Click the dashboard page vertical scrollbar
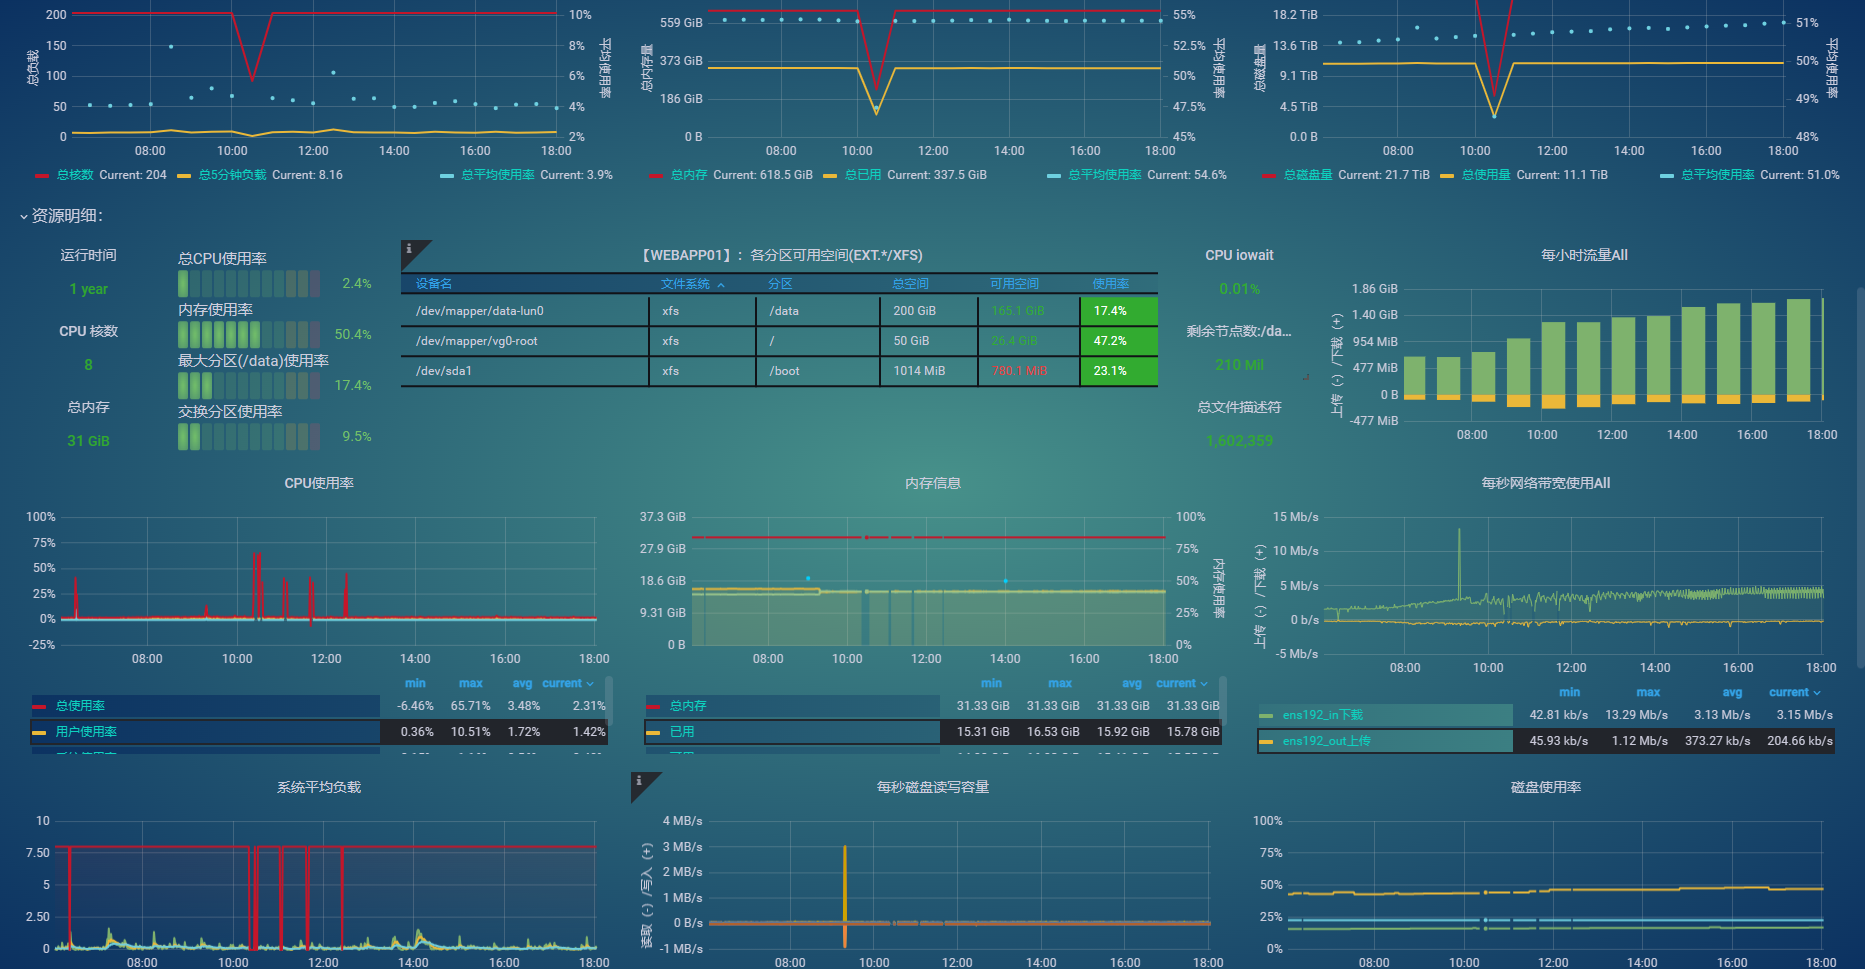The height and width of the screenshot is (969, 1865). [1860, 478]
